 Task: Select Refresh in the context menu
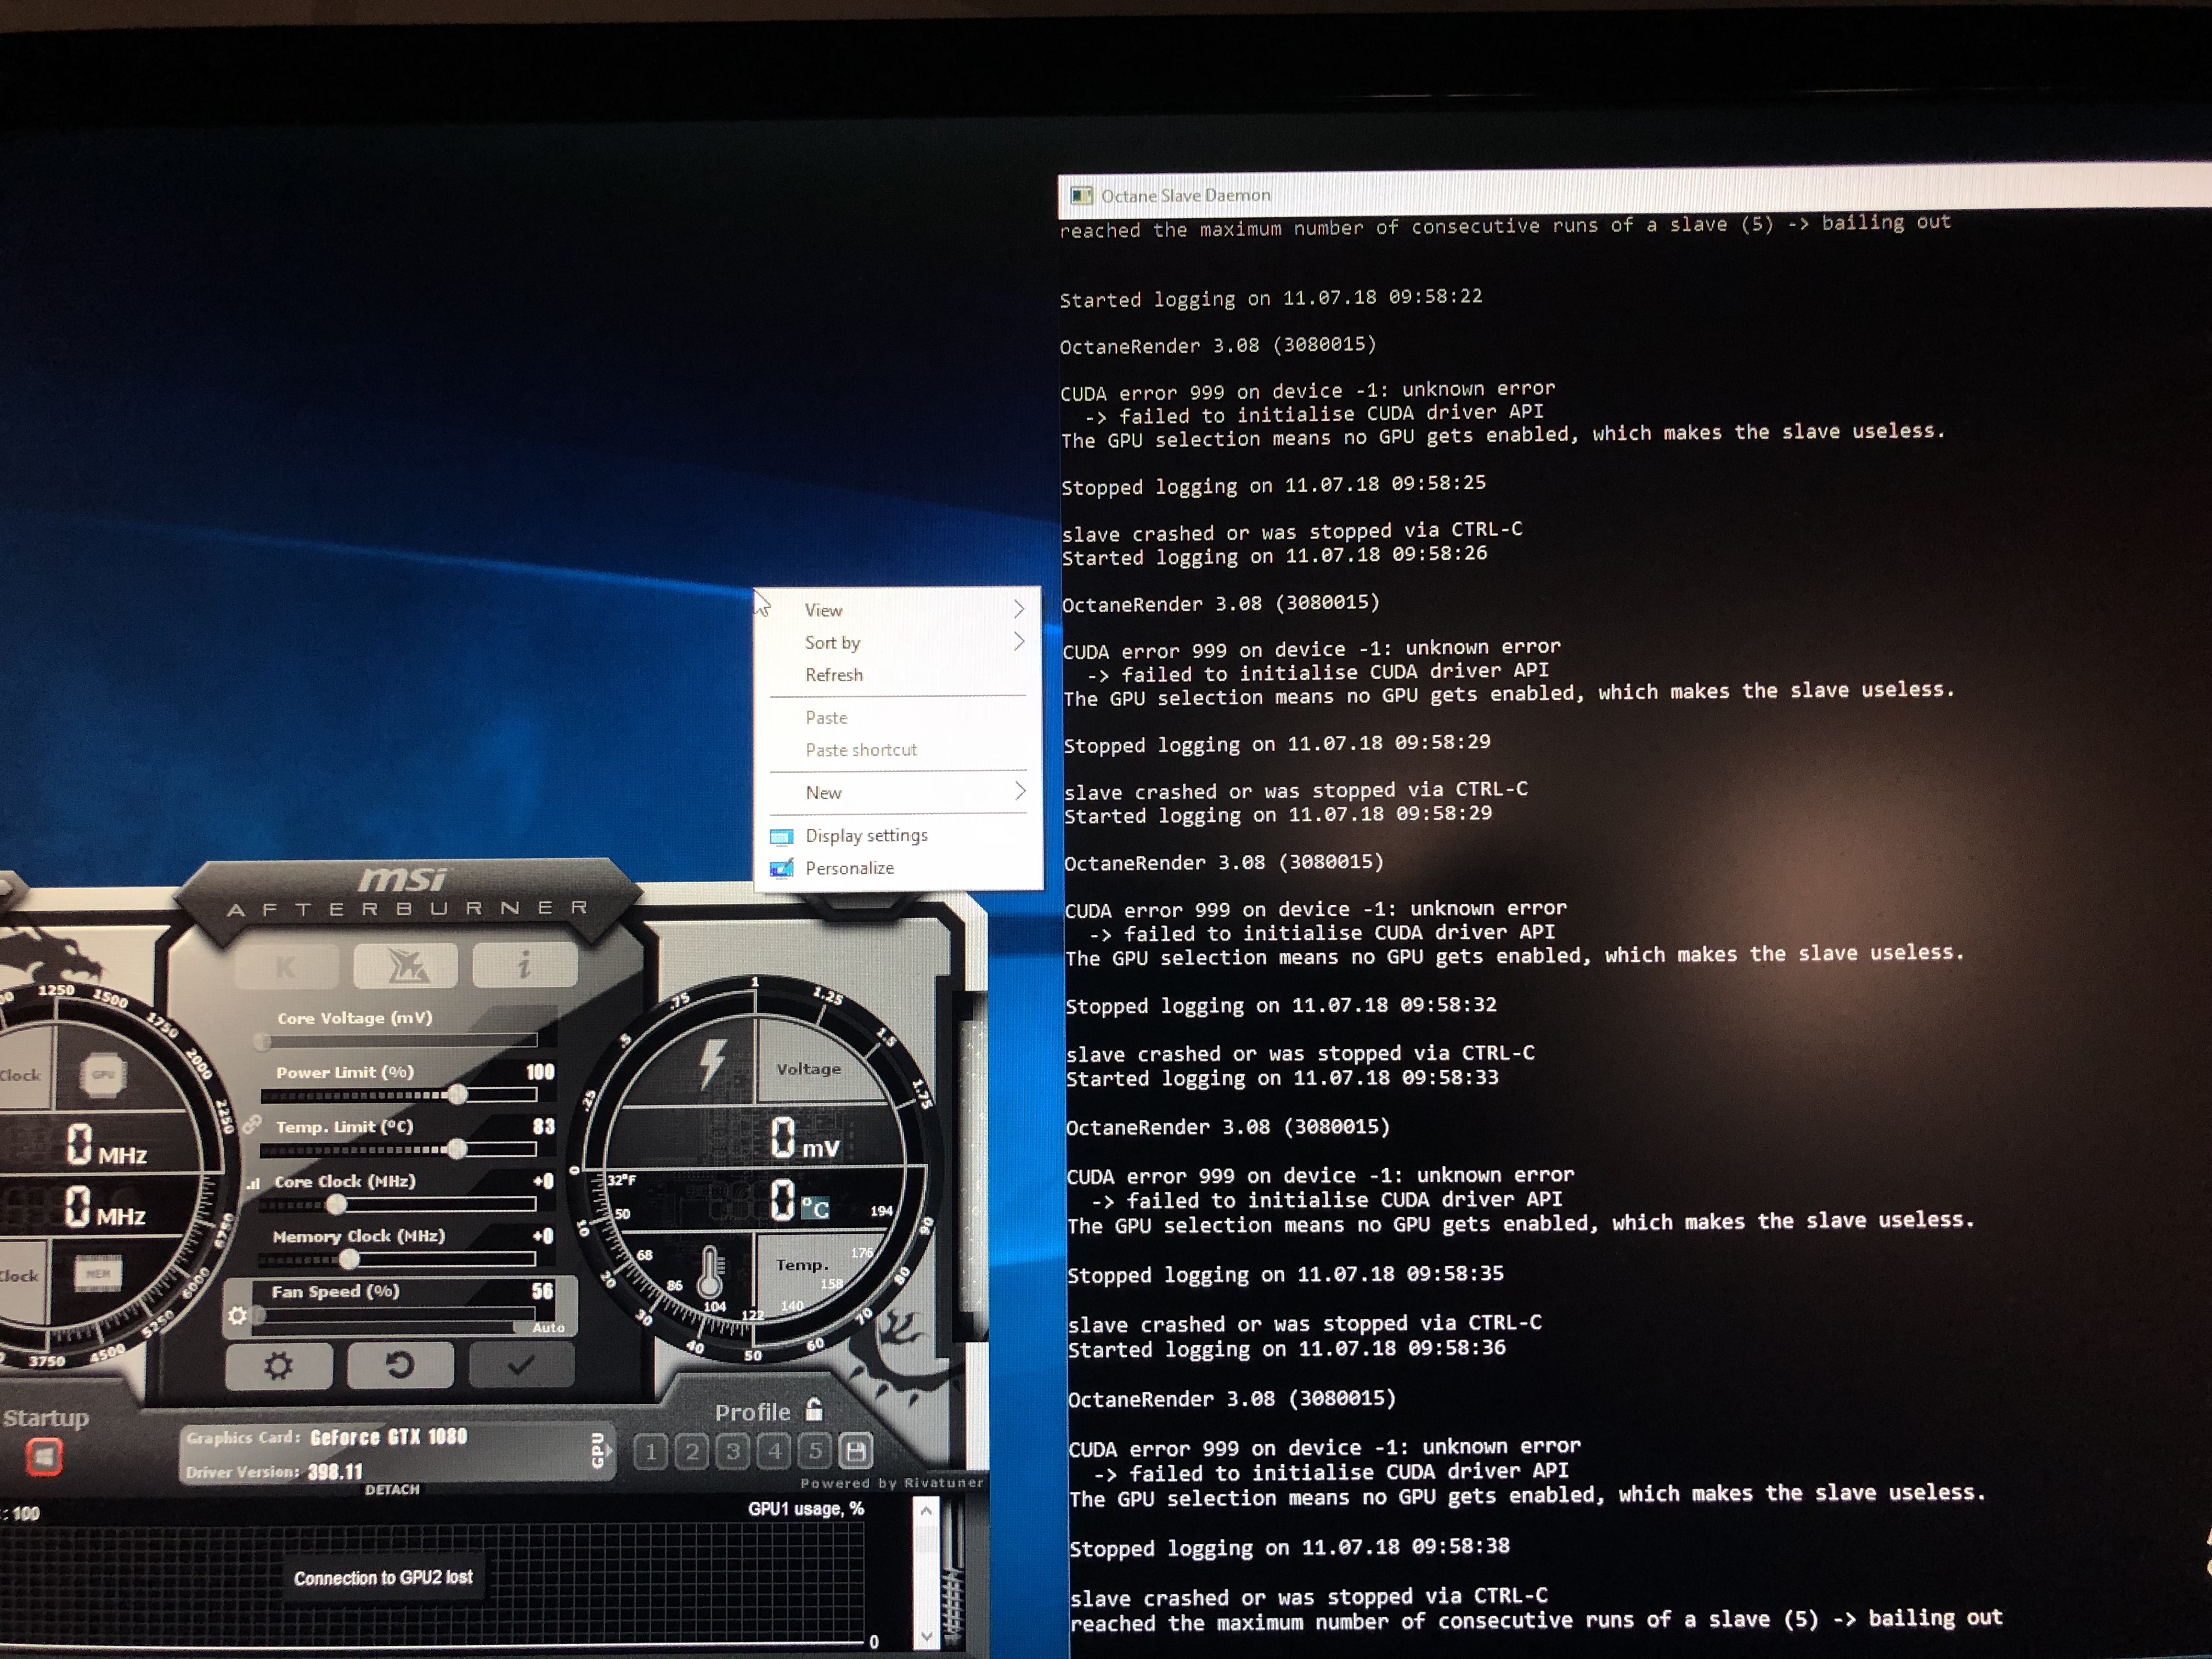pos(834,675)
